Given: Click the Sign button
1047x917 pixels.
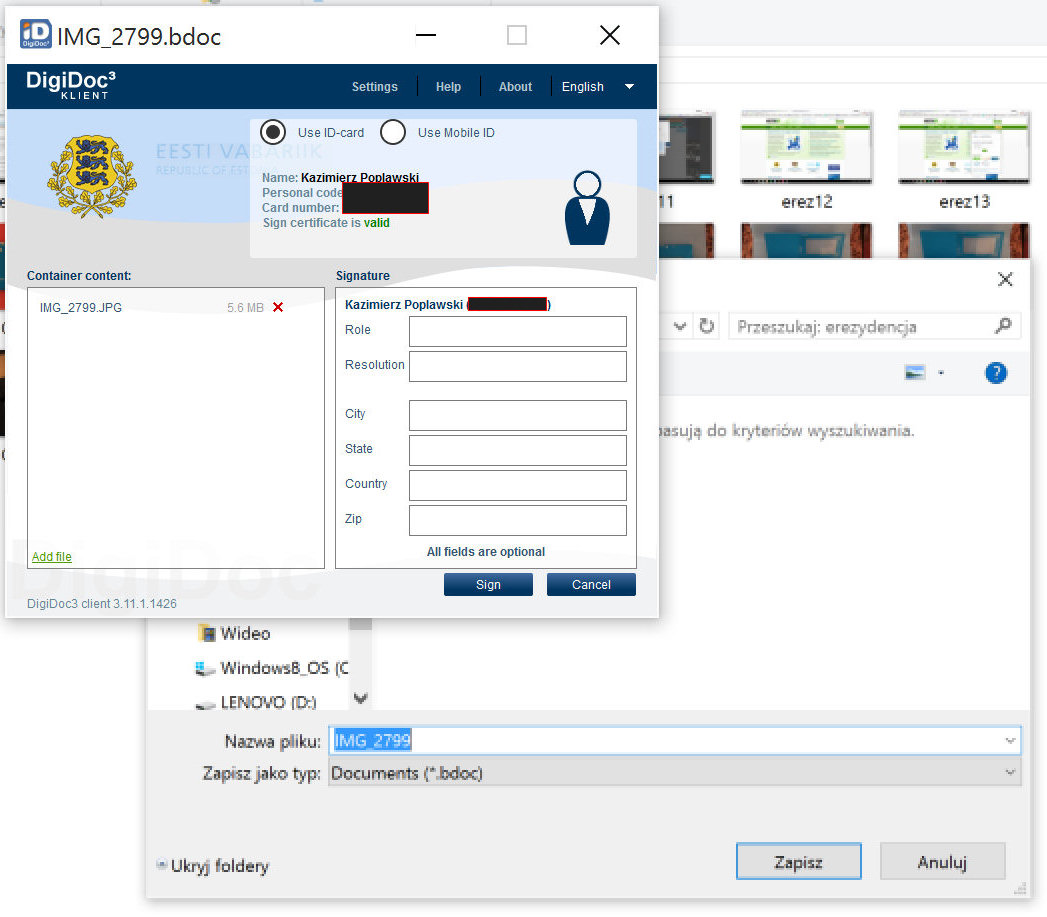Looking at the screenshot, I should click(x=488, y=584).
